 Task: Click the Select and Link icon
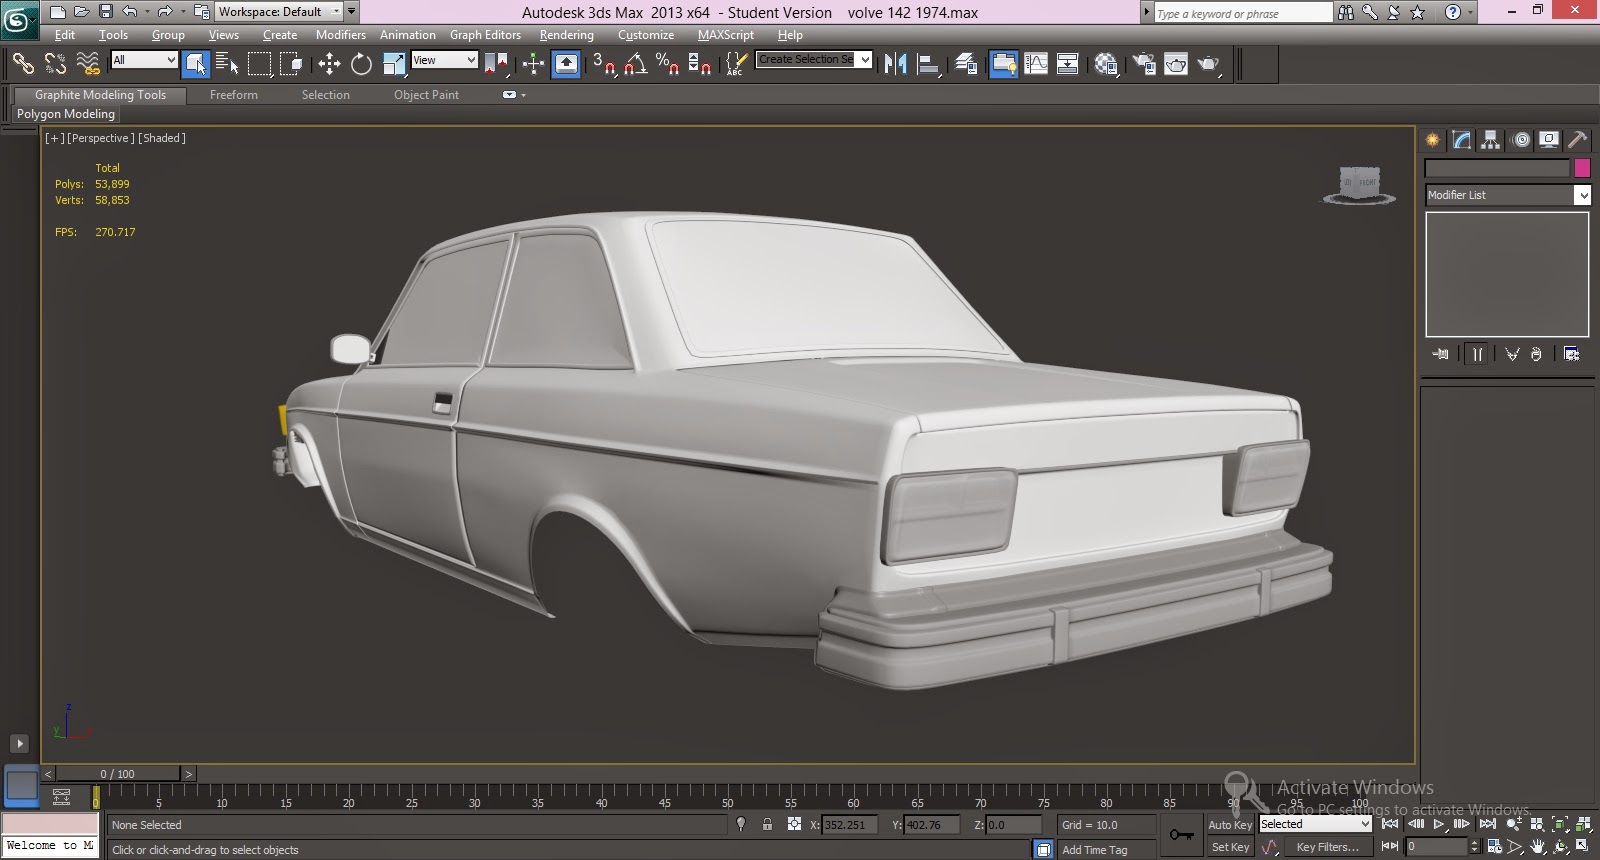[22, 64]
